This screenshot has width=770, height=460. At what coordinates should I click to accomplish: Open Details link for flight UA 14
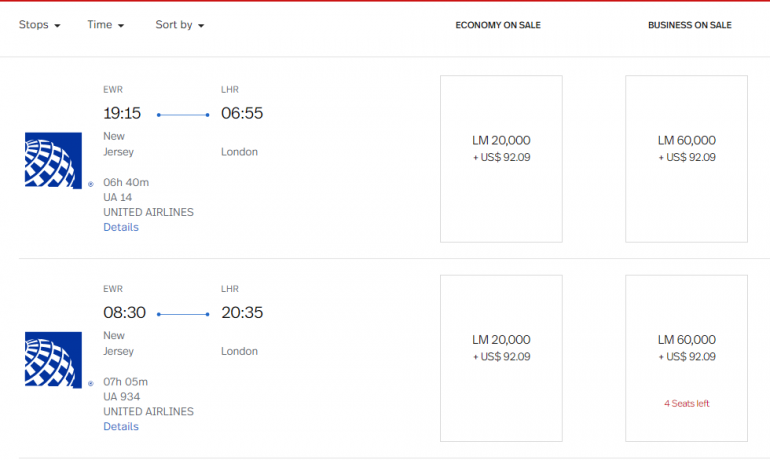pos(121,227)
